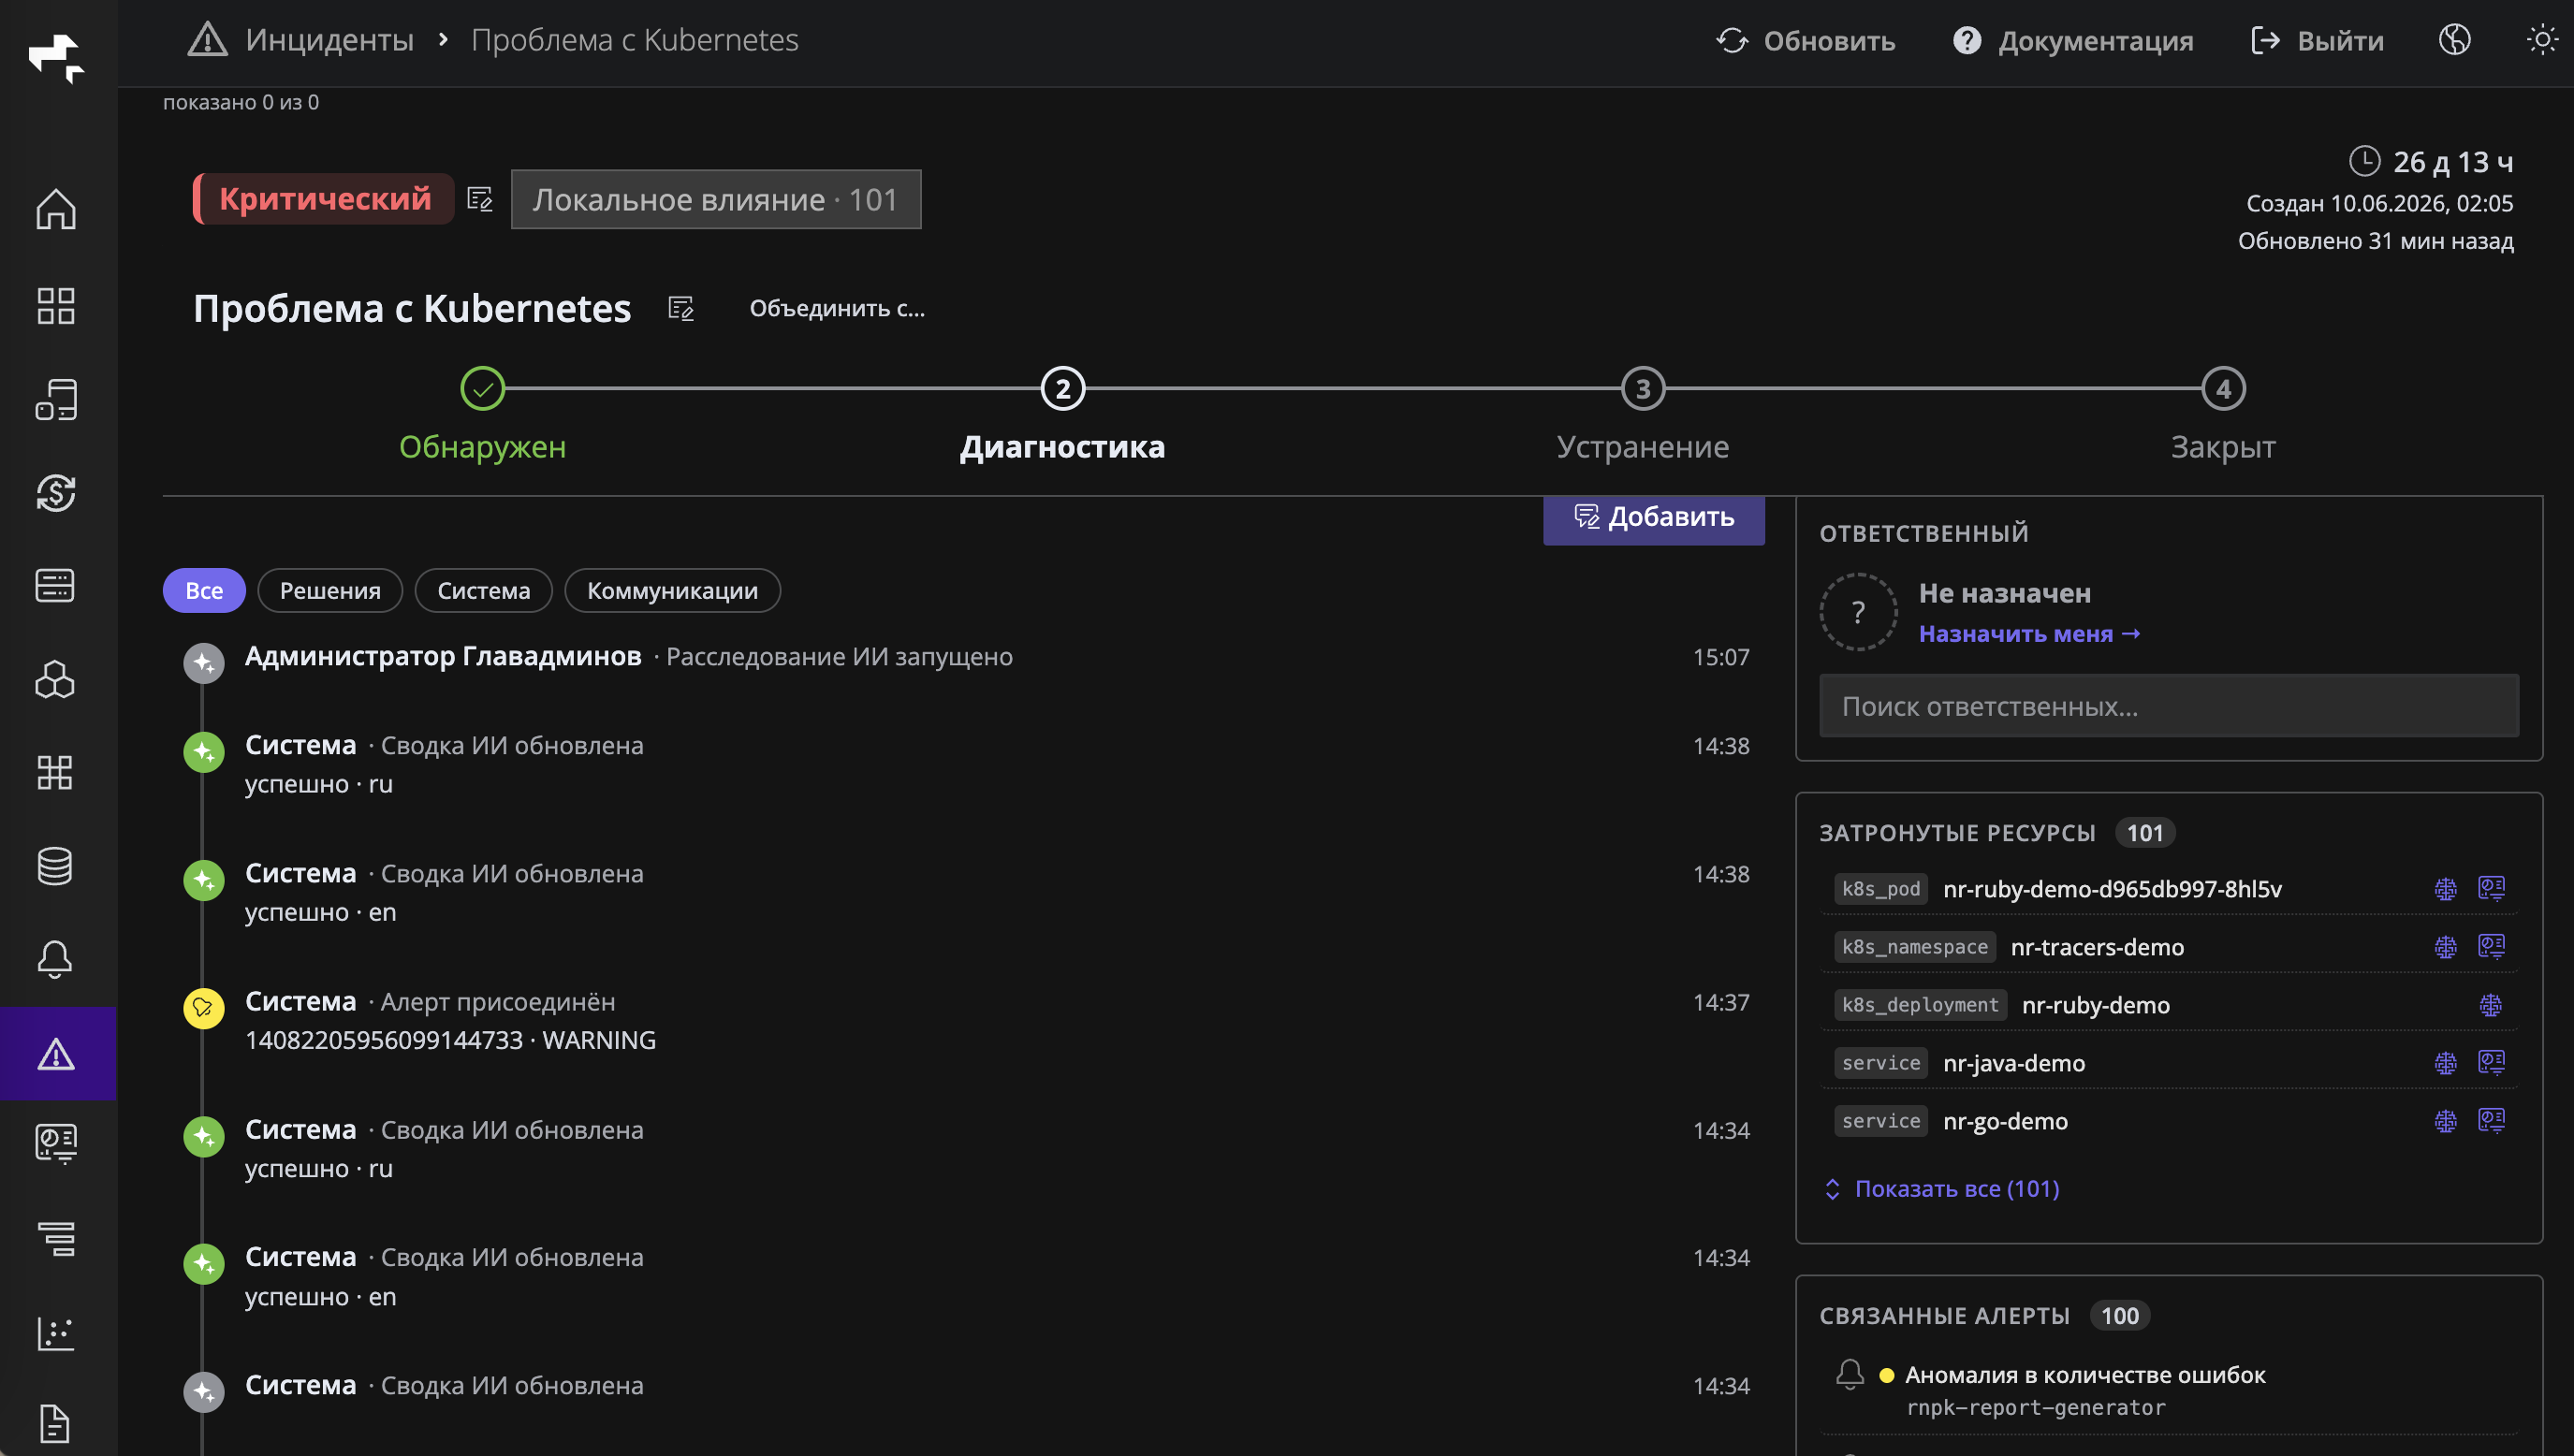
Task: Open the scatter chart icon in sidebar
Action: coord(56,1333)
